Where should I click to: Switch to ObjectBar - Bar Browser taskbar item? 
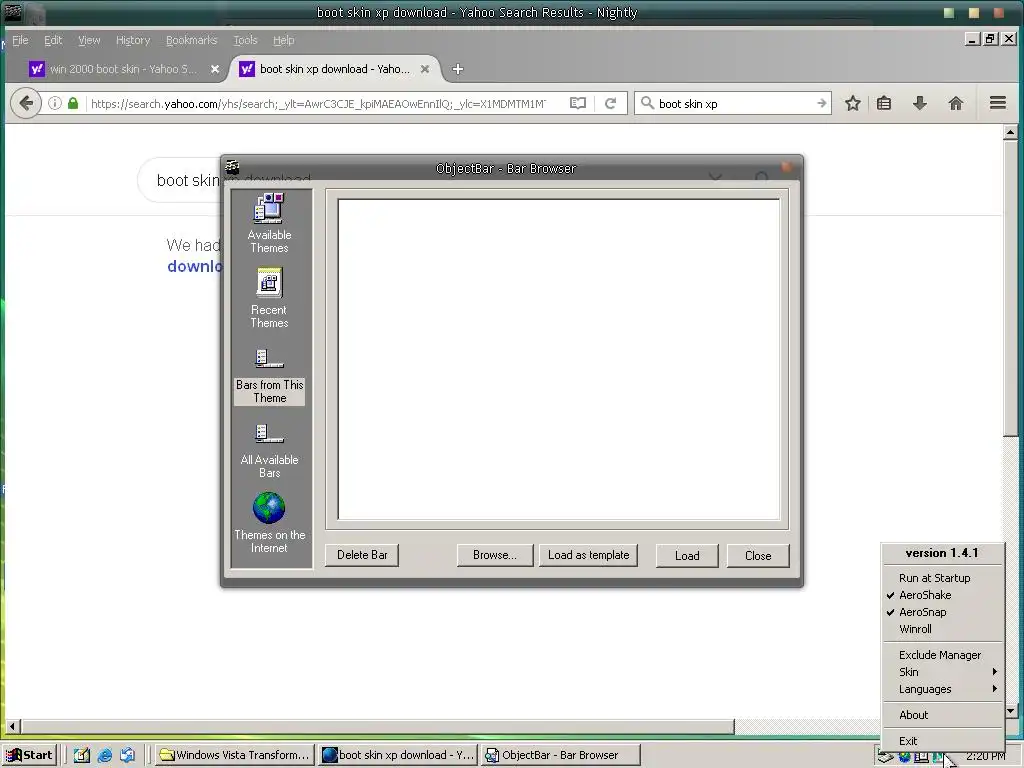pos(560,755)
